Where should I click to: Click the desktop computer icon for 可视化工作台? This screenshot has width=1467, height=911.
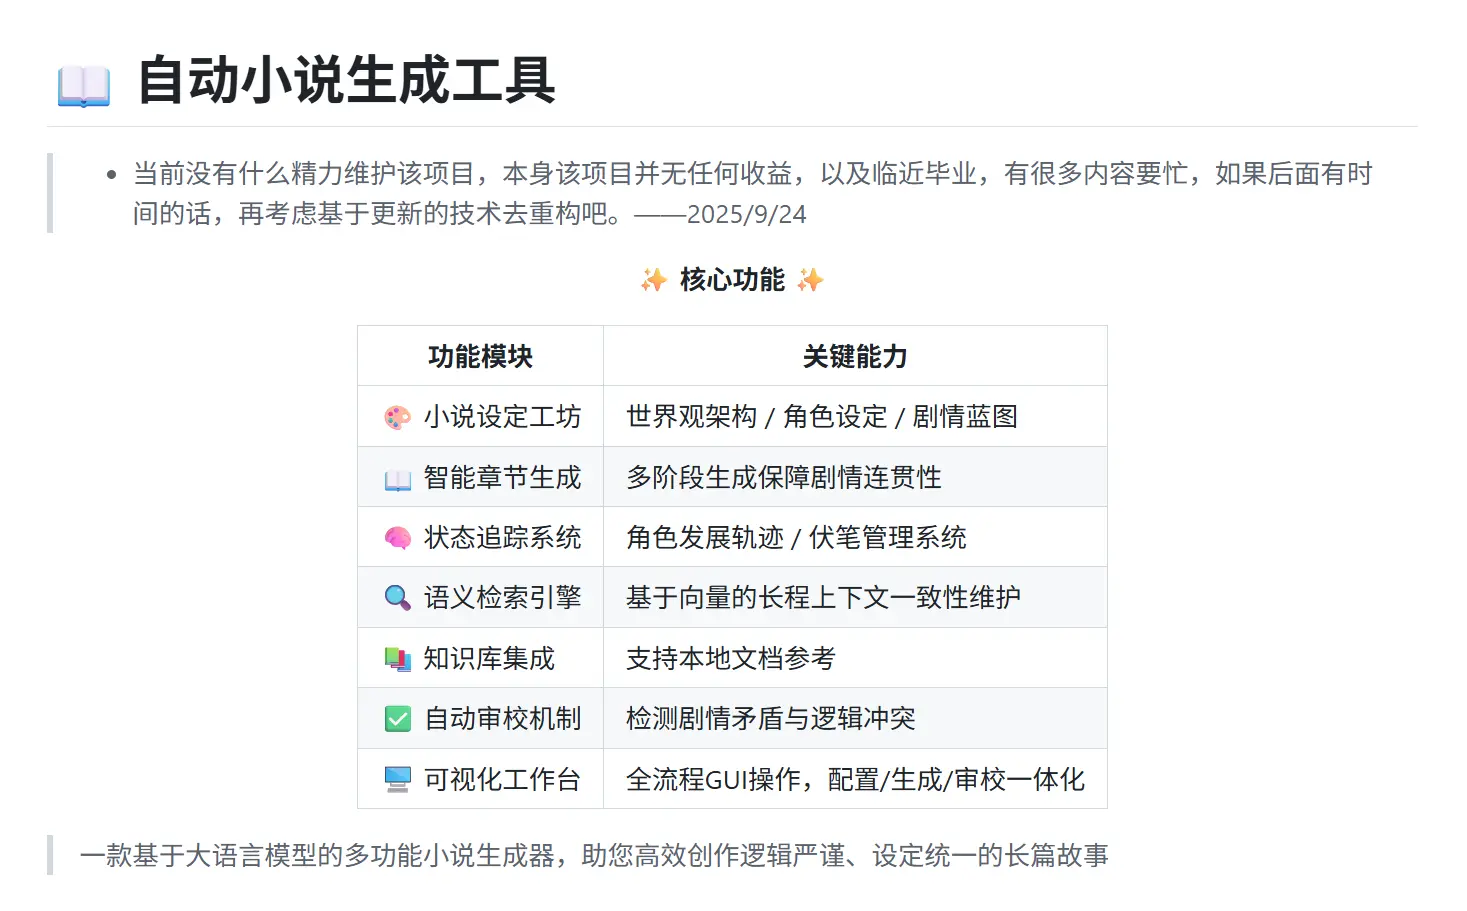397,780
